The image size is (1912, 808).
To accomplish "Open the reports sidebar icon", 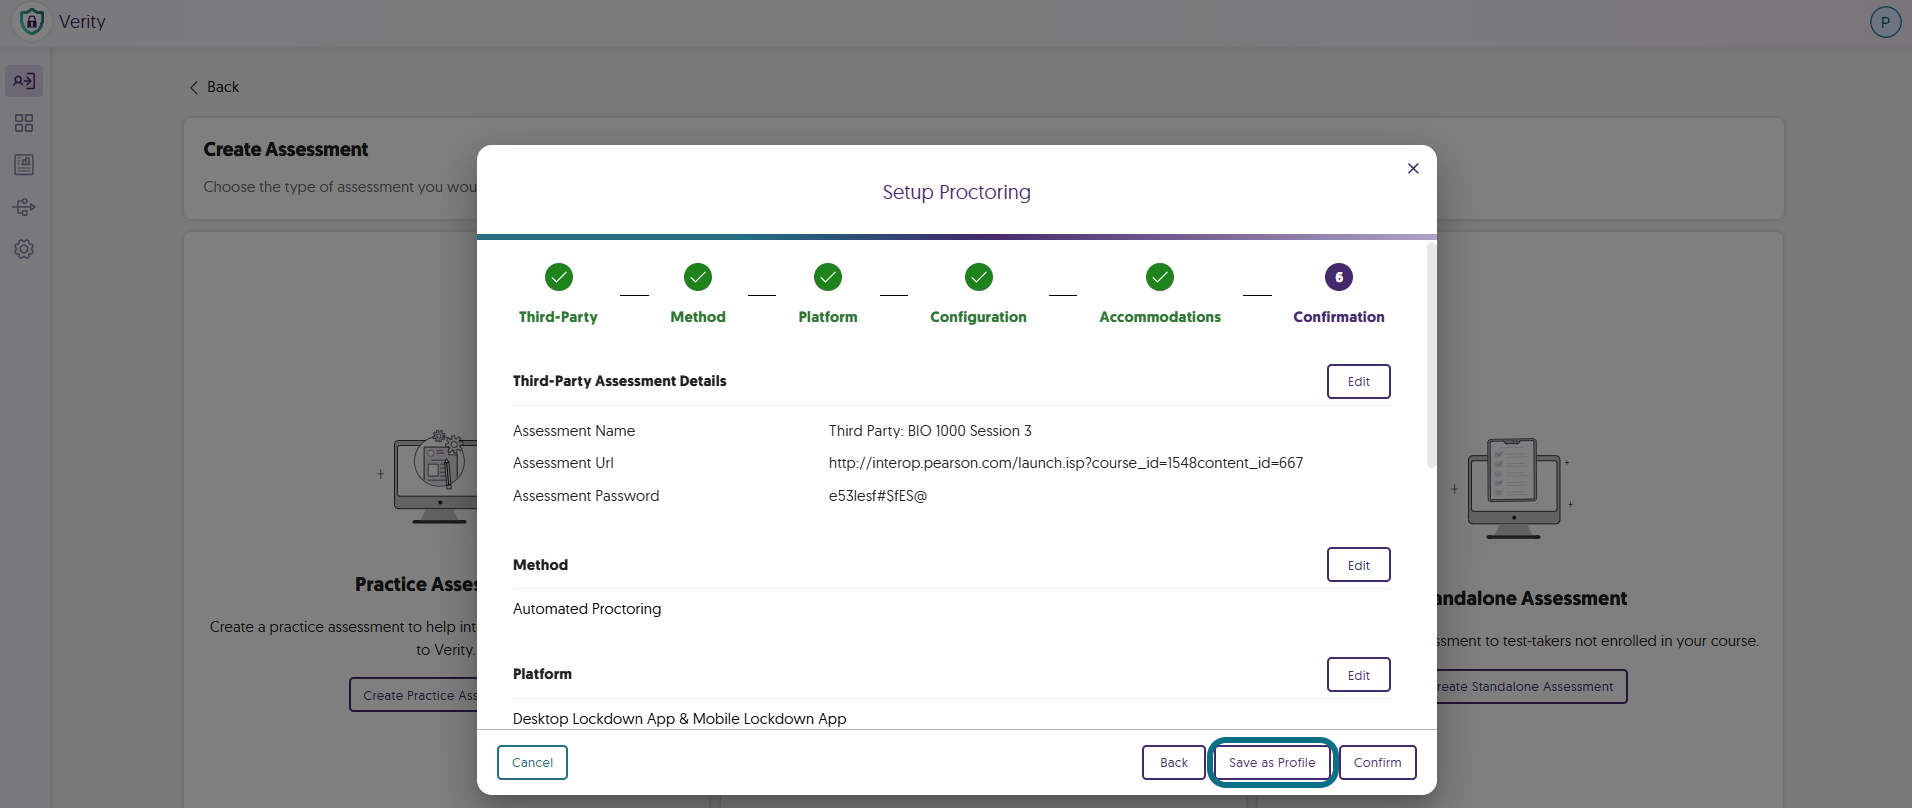I will pyautogui.click(x=24, y=165).
